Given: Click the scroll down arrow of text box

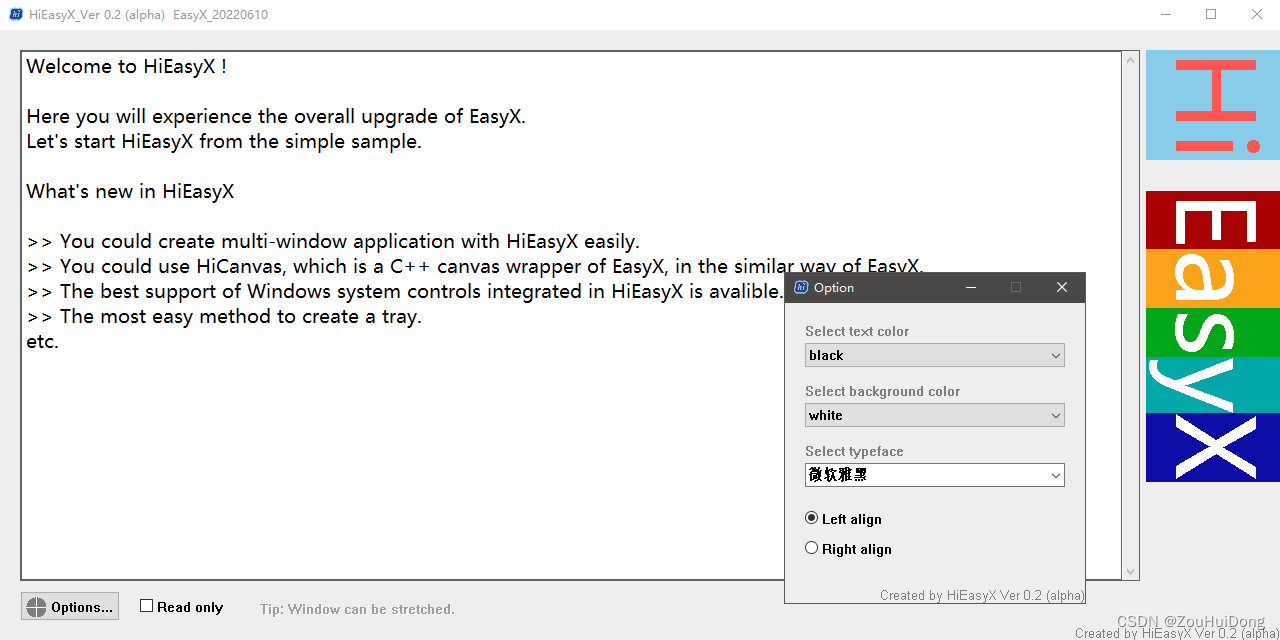Looking at the screenshot, I should [1131, 572].
